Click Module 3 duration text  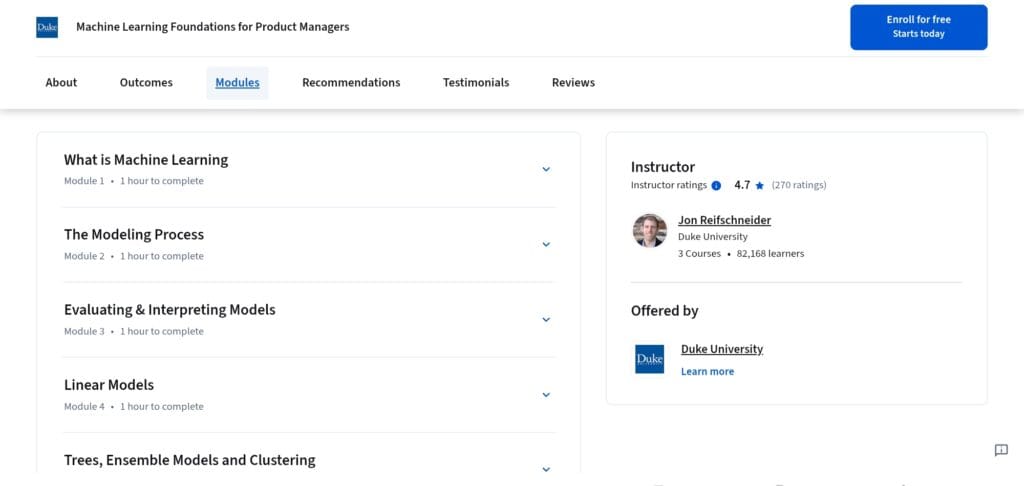(x=162, y=331)
